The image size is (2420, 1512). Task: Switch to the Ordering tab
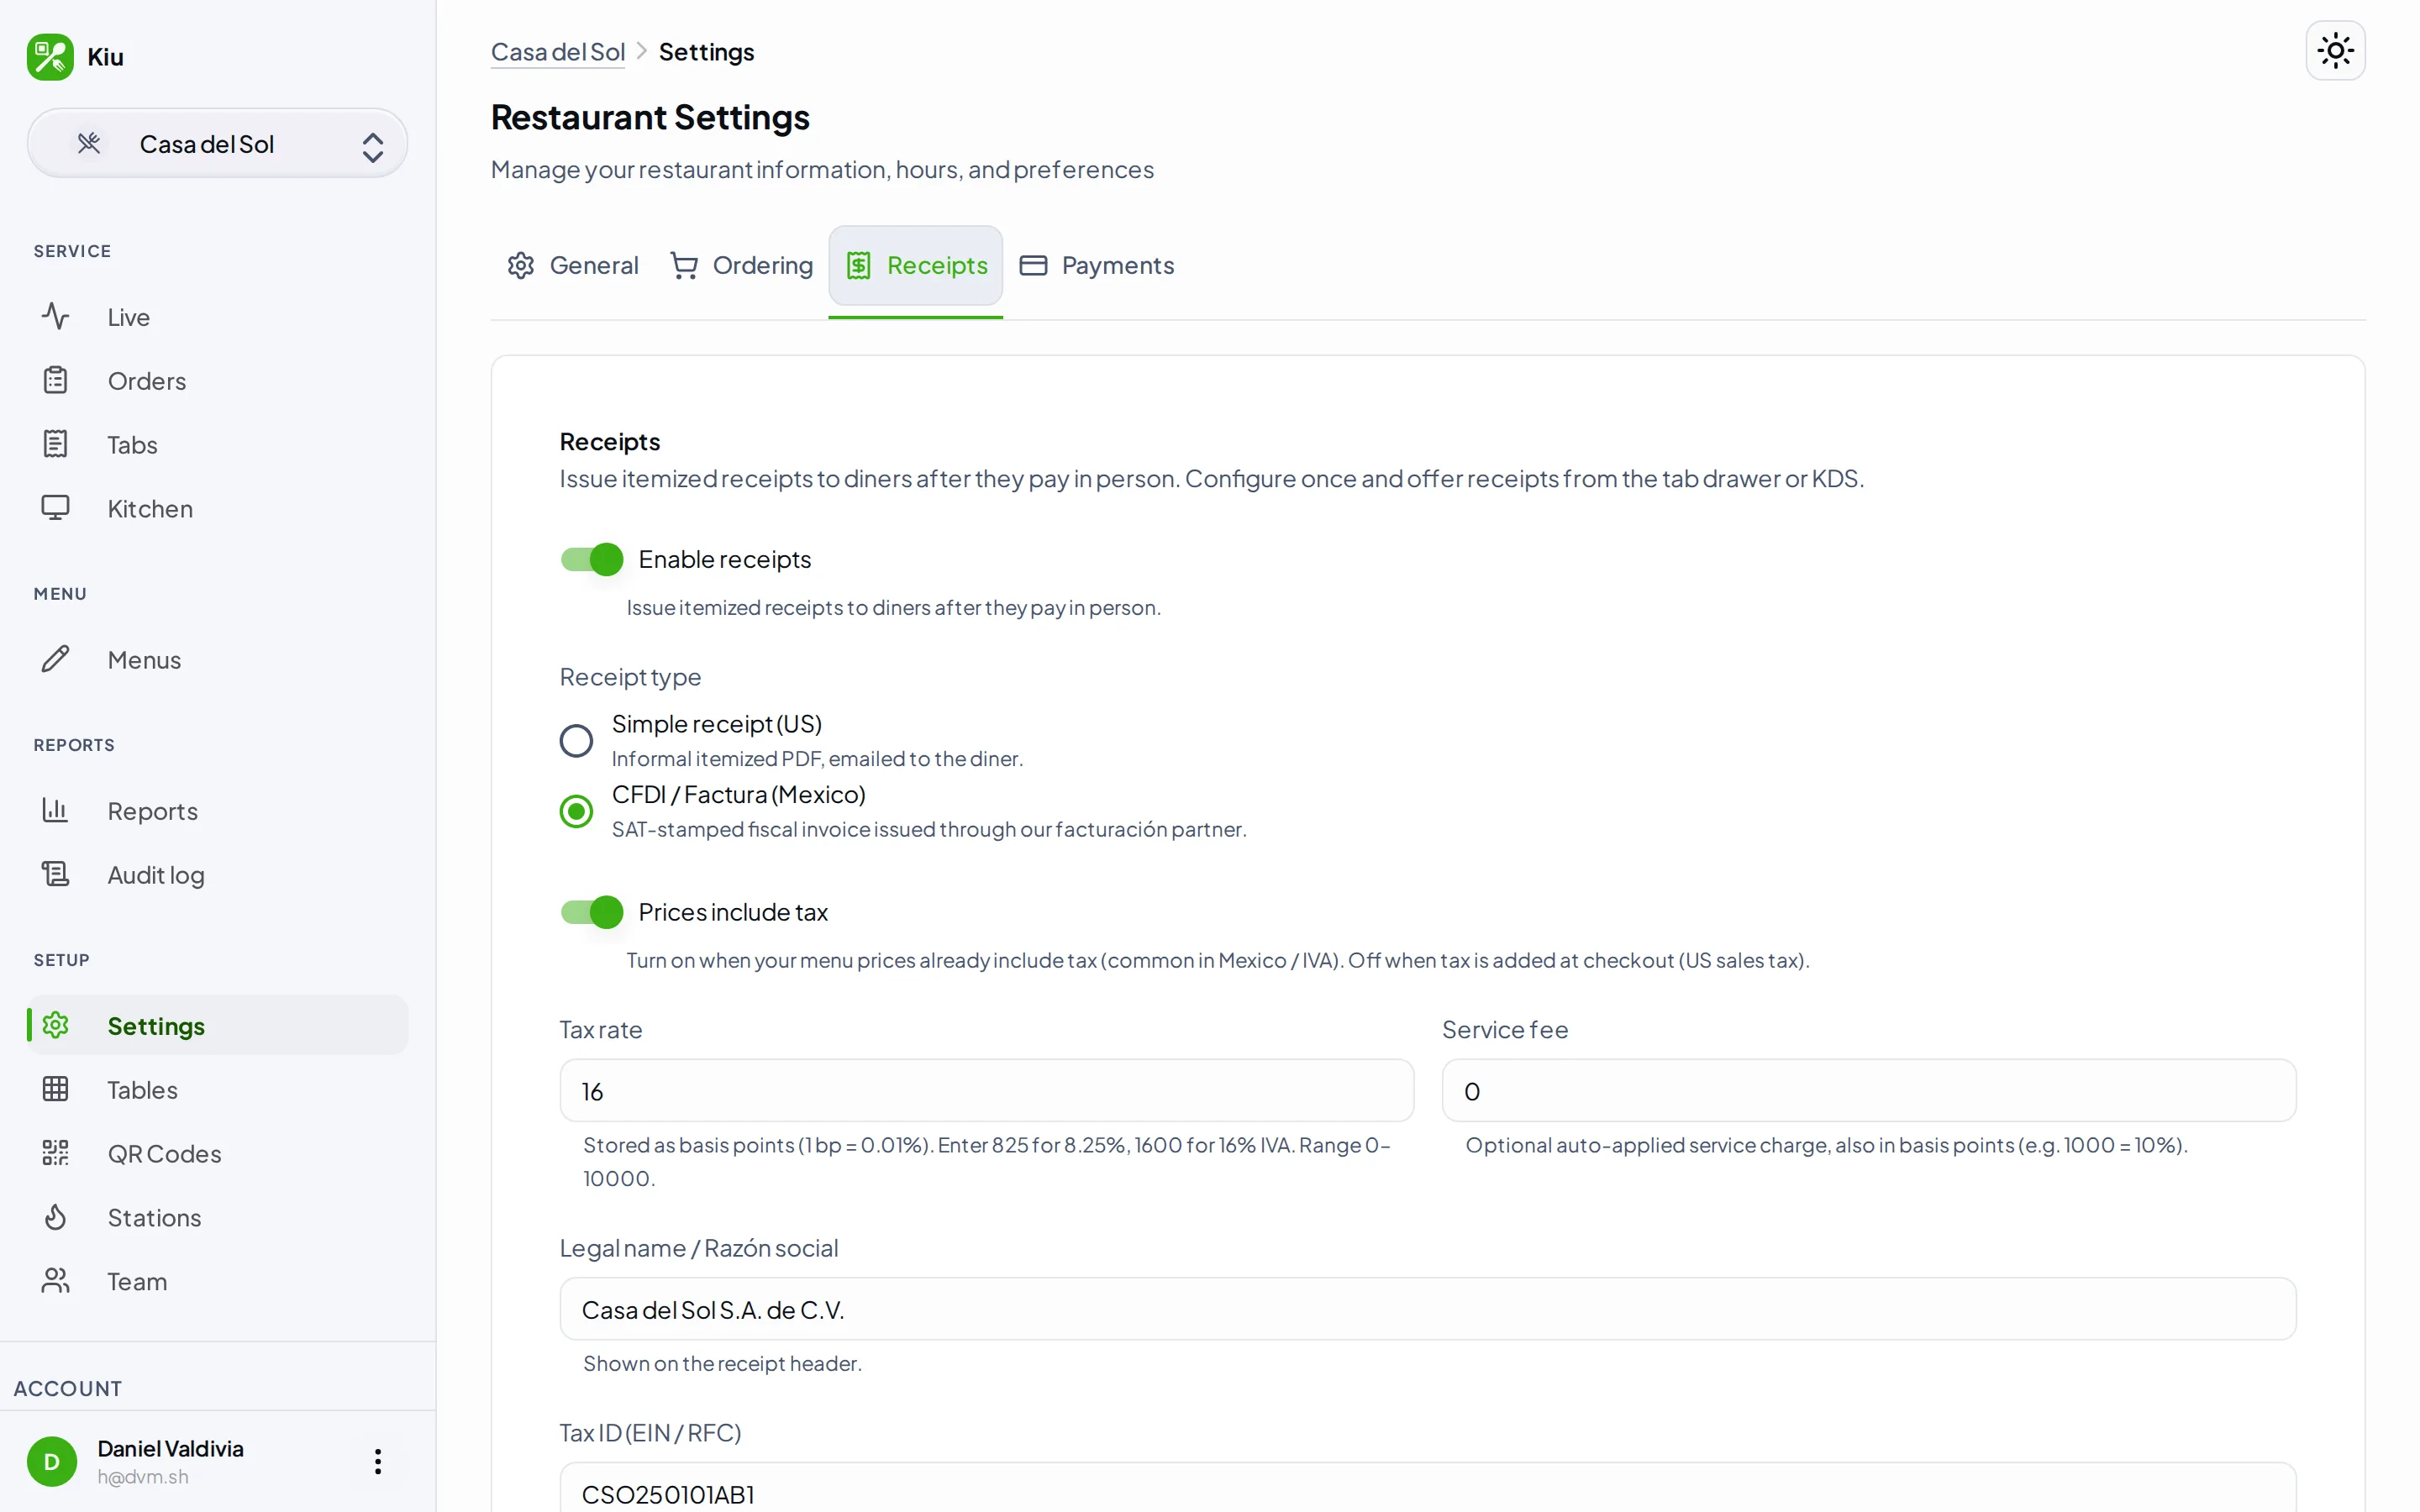(741, 265)
